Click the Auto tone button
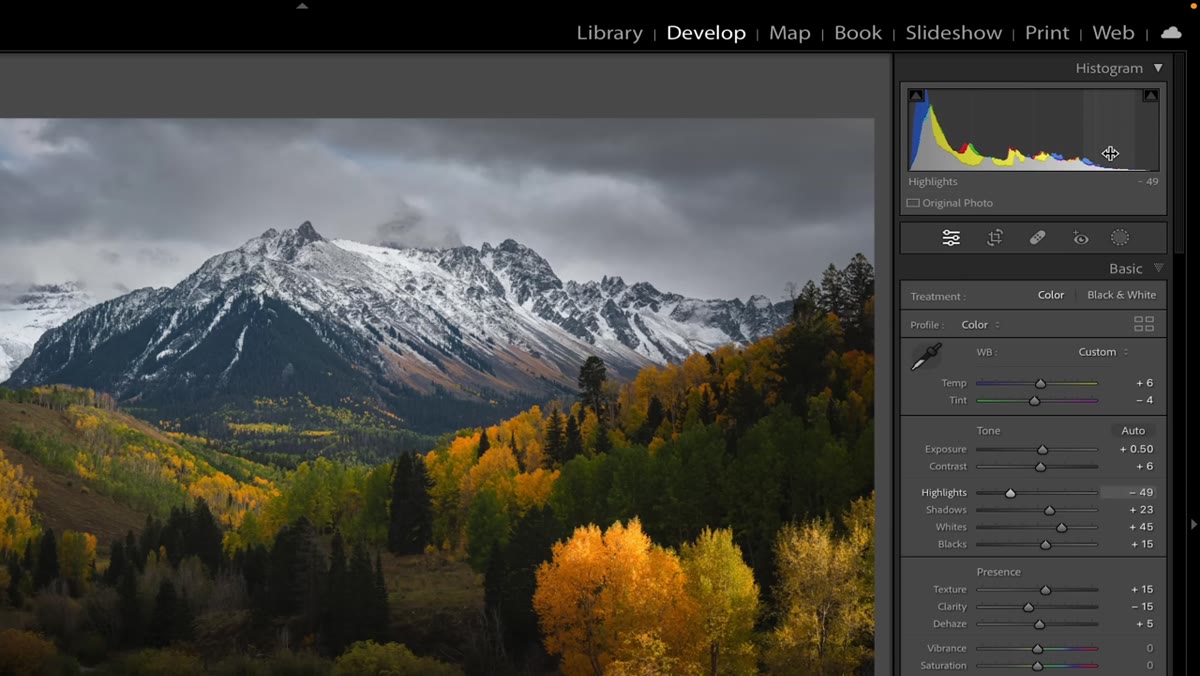This screenshot has height=676, width=1200. (x=1133, y=430)
